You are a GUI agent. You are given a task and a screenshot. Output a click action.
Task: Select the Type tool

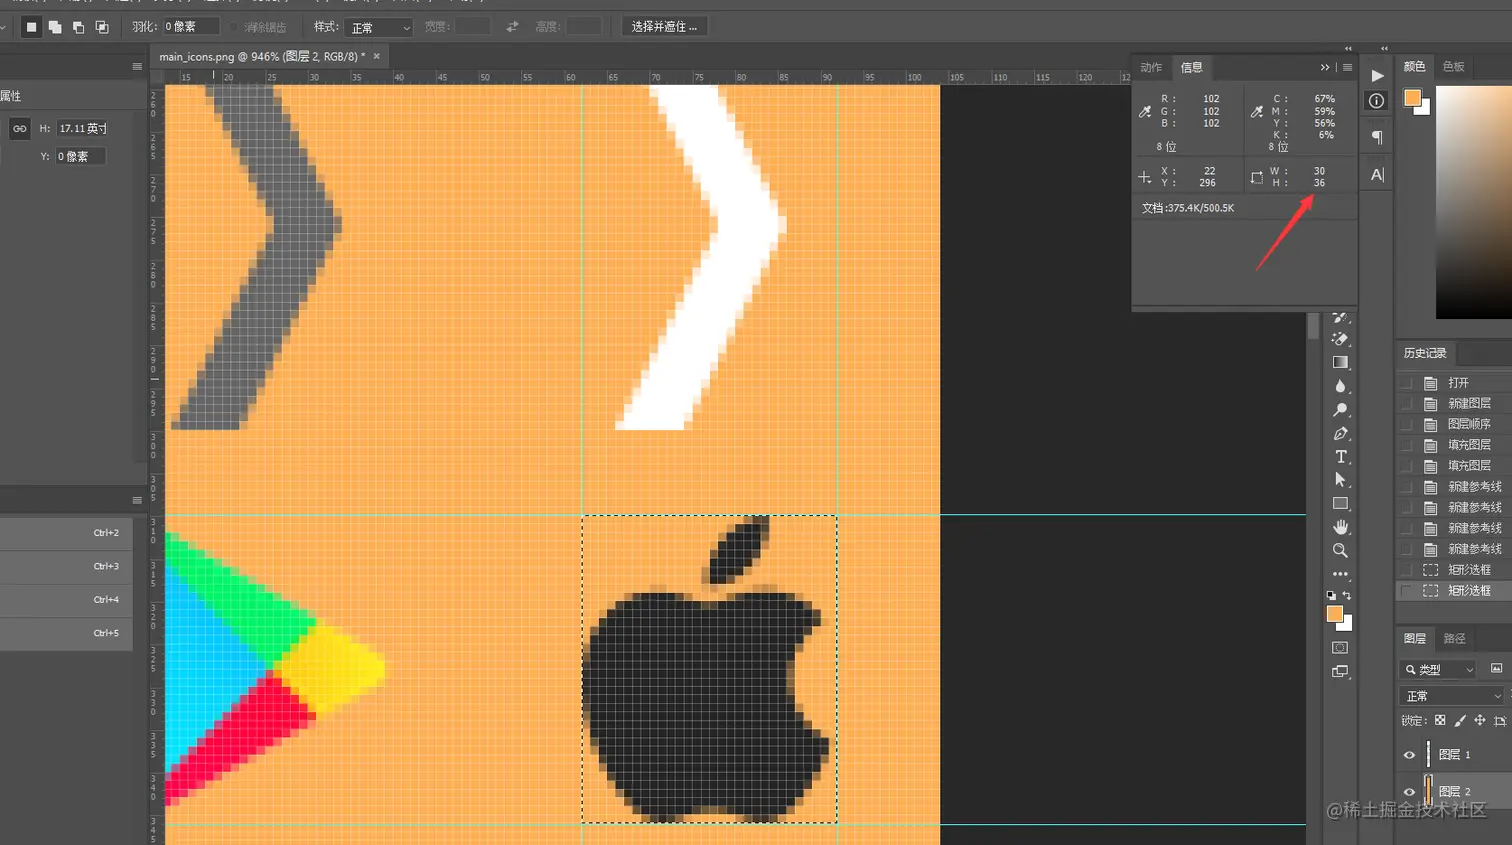click(x=1340, y=457)
